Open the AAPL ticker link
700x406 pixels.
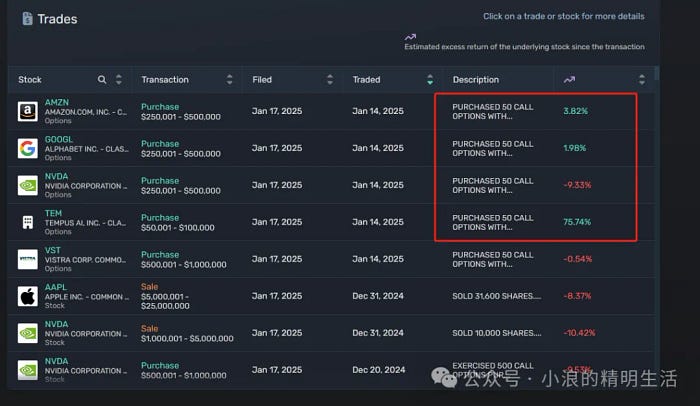click(56, 287)
